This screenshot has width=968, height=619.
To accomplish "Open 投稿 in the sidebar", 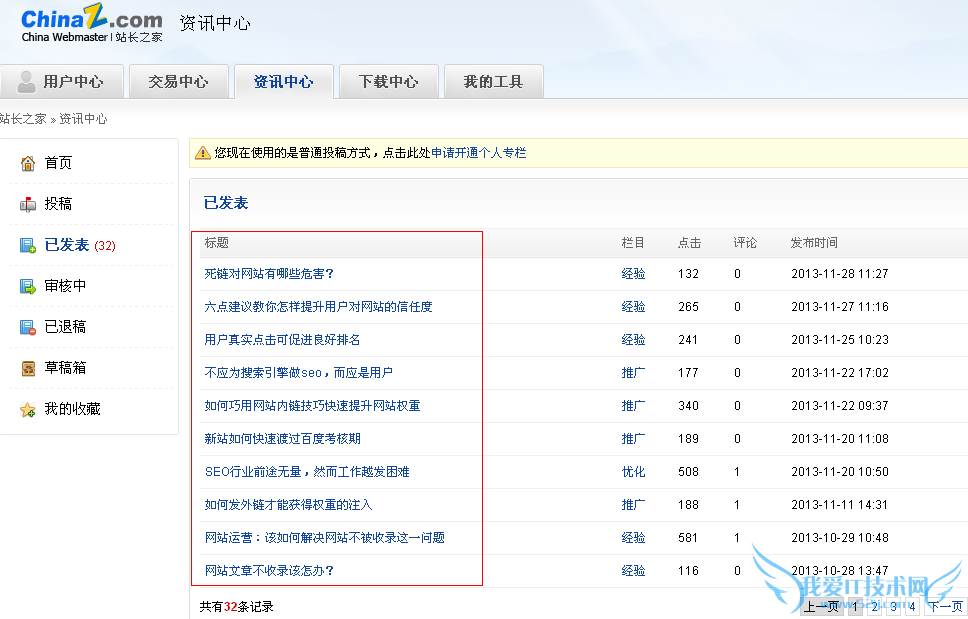I will (58, 204).
